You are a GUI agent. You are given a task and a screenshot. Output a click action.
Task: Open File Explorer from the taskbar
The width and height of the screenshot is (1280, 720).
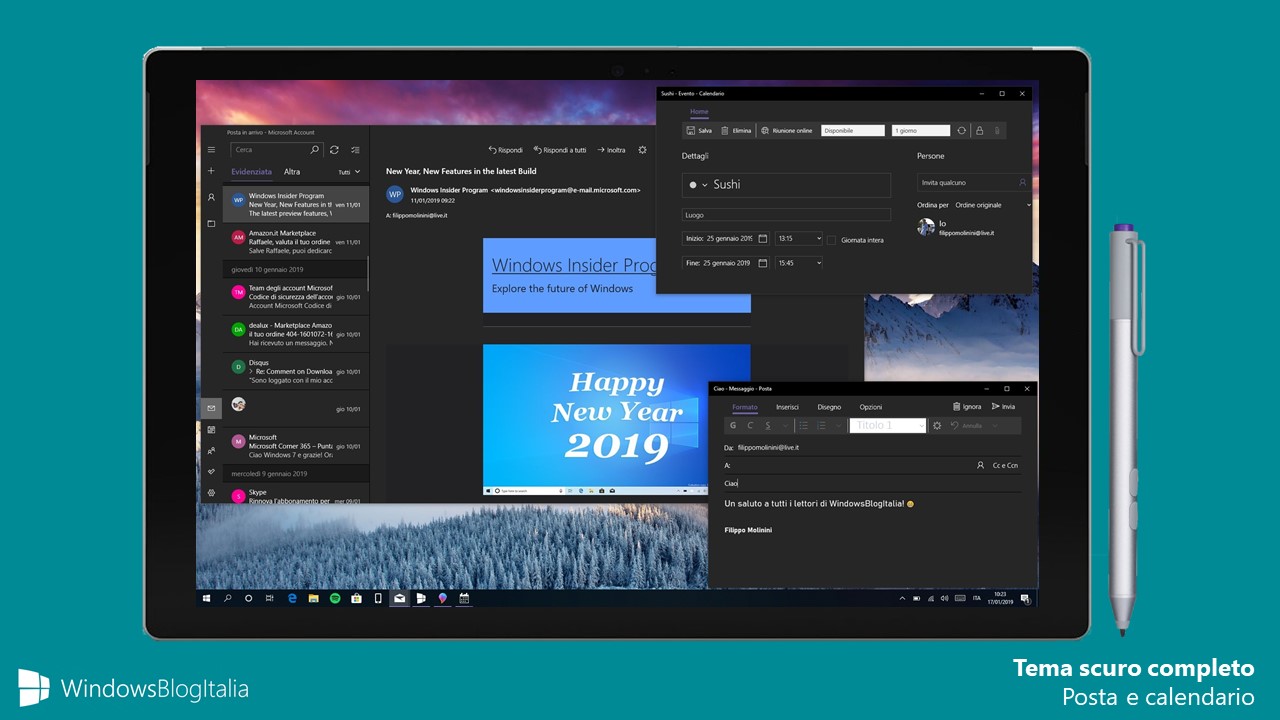[x=313, y=598]
